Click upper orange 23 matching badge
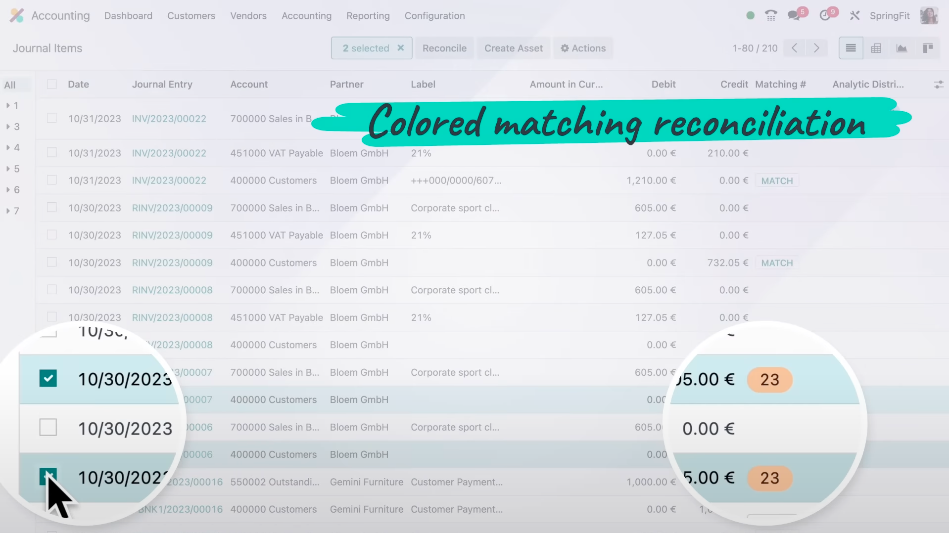Image resolution: width=949 pixels, height=533 pixels. (769, 379)
